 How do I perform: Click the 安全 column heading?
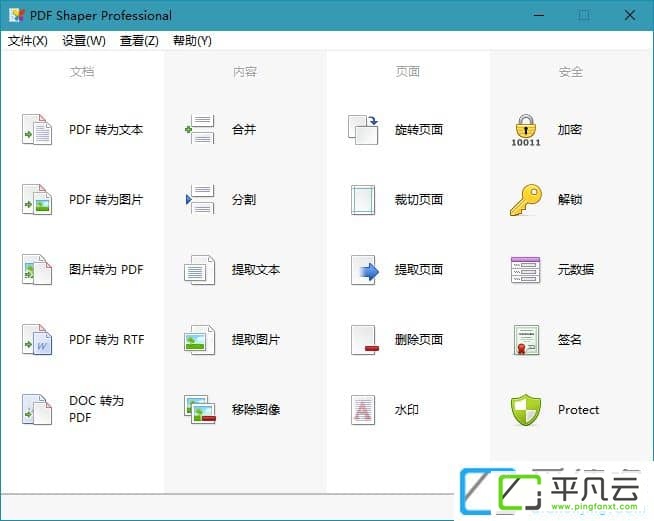571,72
